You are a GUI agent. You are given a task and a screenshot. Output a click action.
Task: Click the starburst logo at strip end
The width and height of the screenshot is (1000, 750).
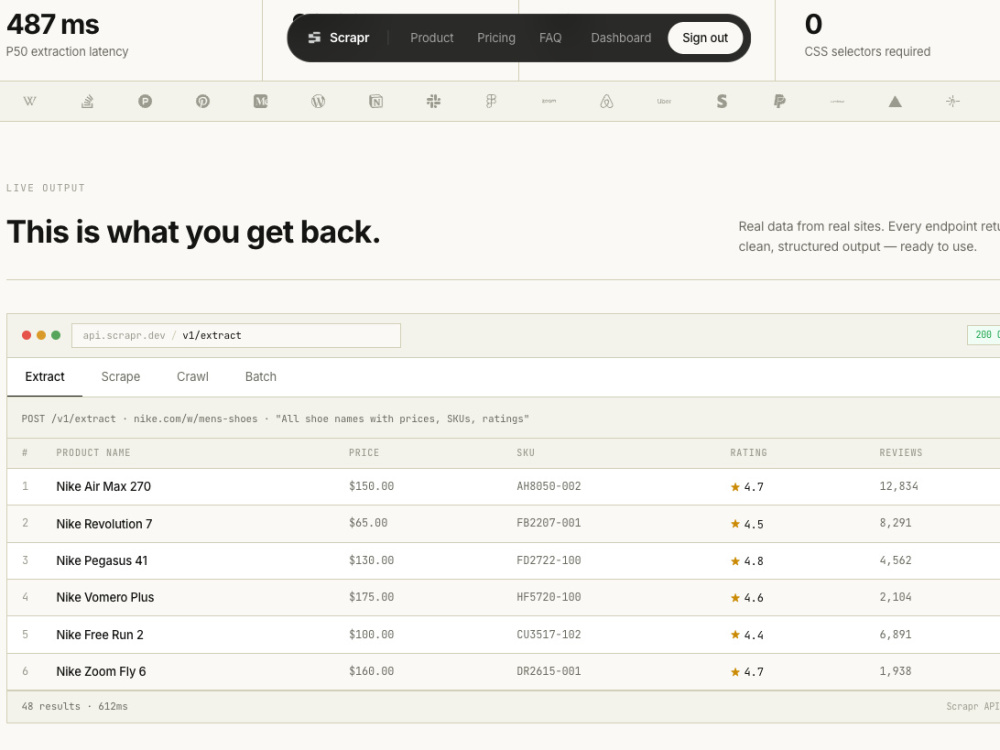[953, 101]
